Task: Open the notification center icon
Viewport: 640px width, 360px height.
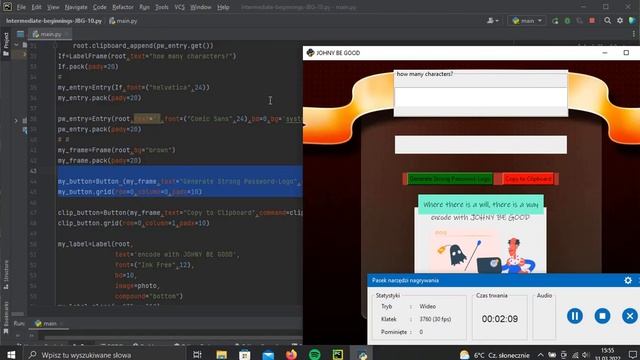Action: coord(632,355)
